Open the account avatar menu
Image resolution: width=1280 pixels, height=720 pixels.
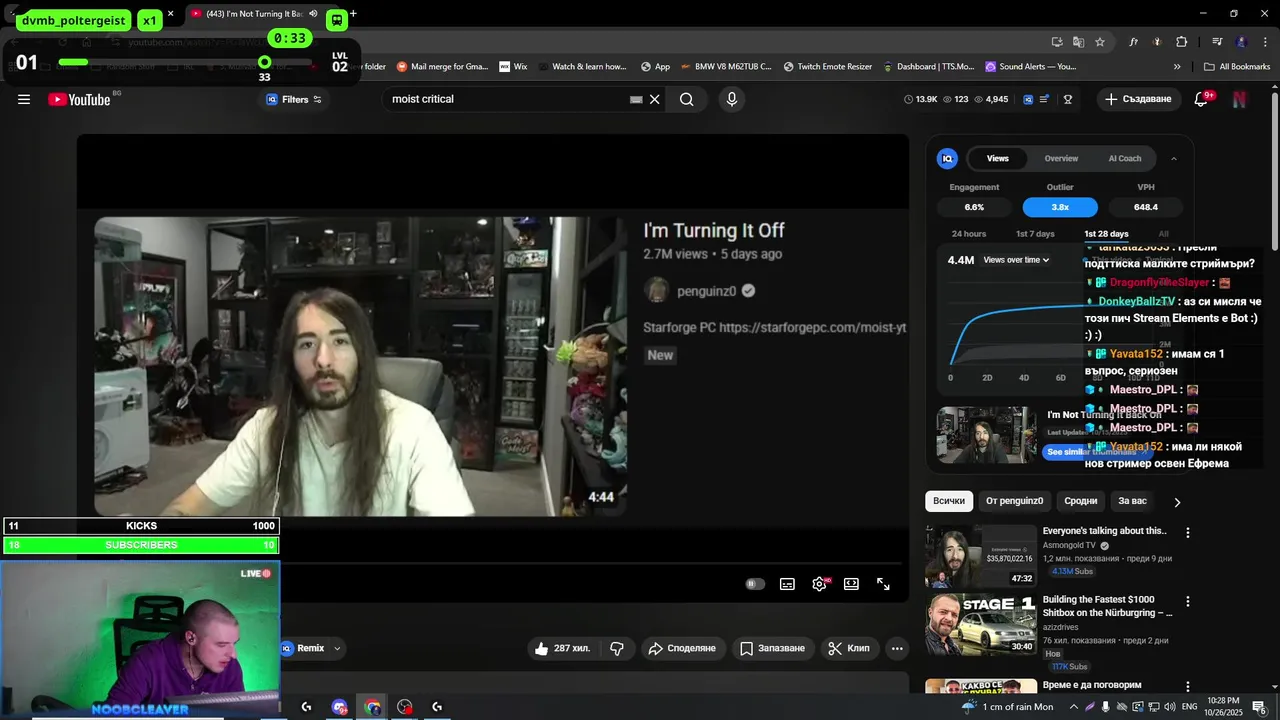click(1240, 99)
